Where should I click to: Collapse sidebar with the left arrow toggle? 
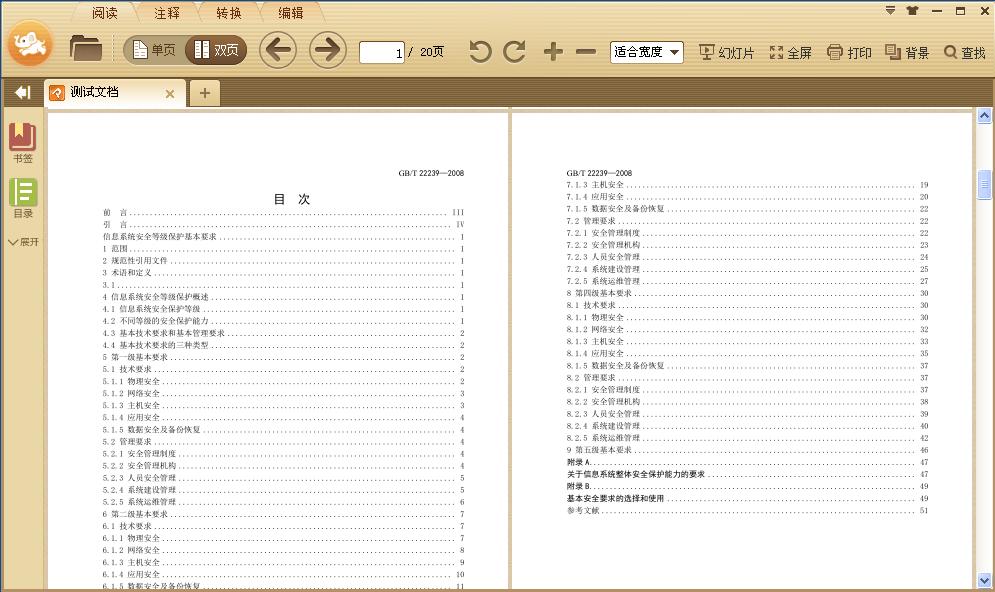[22, 93]
